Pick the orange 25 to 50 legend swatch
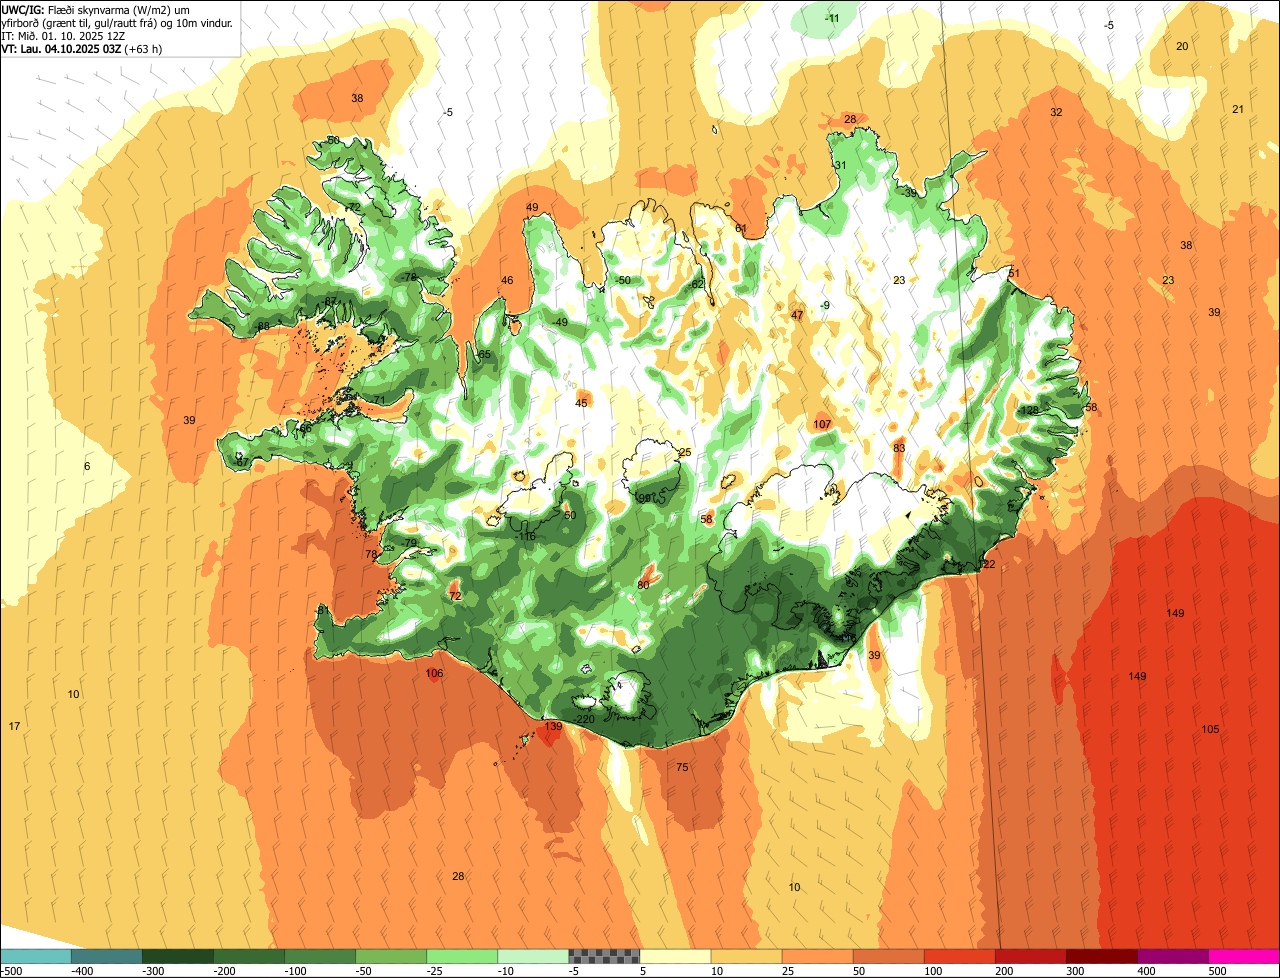This screenshot has height=978, width=1280. (x=817, y=956)
